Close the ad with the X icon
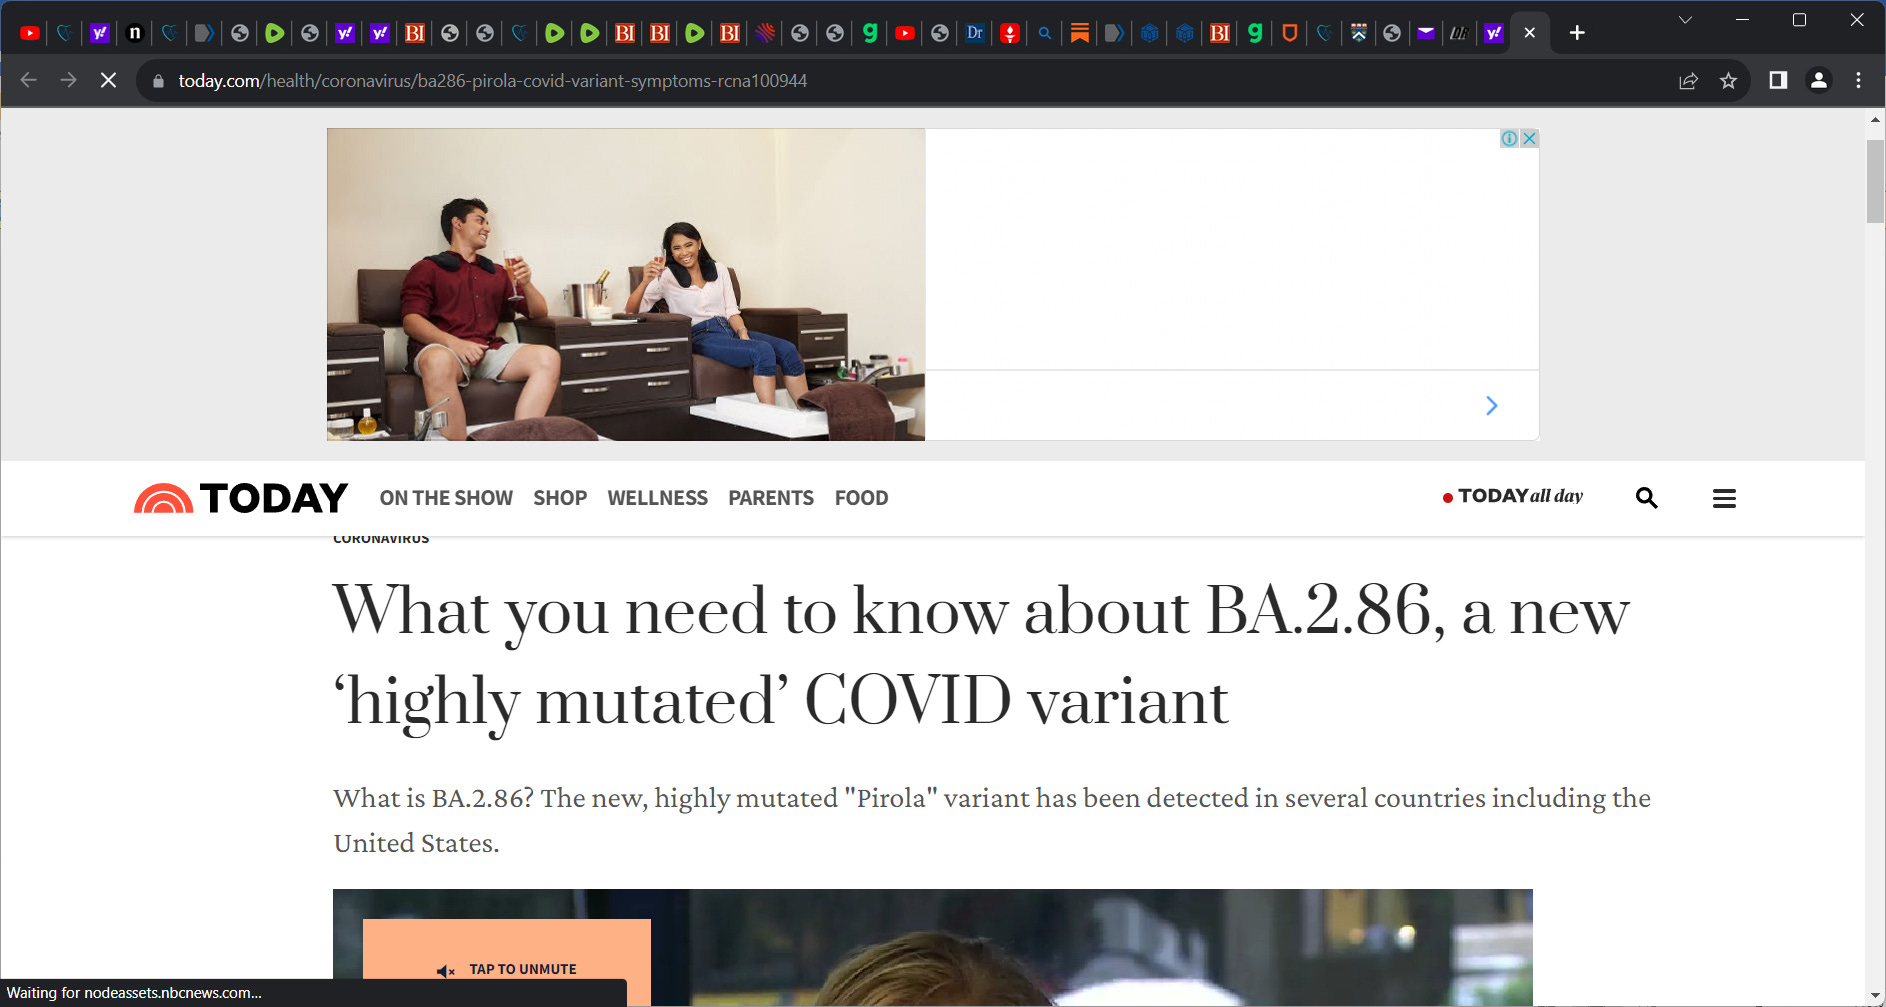This screenshot has height=1007, width=1886. pyautogui.click(x=1529, y=139)
